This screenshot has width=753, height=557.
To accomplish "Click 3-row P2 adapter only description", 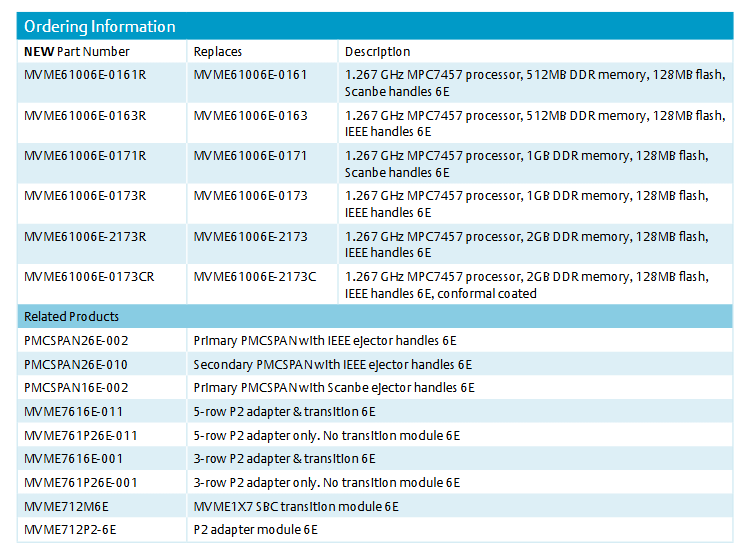I will [x=327, y=483].
